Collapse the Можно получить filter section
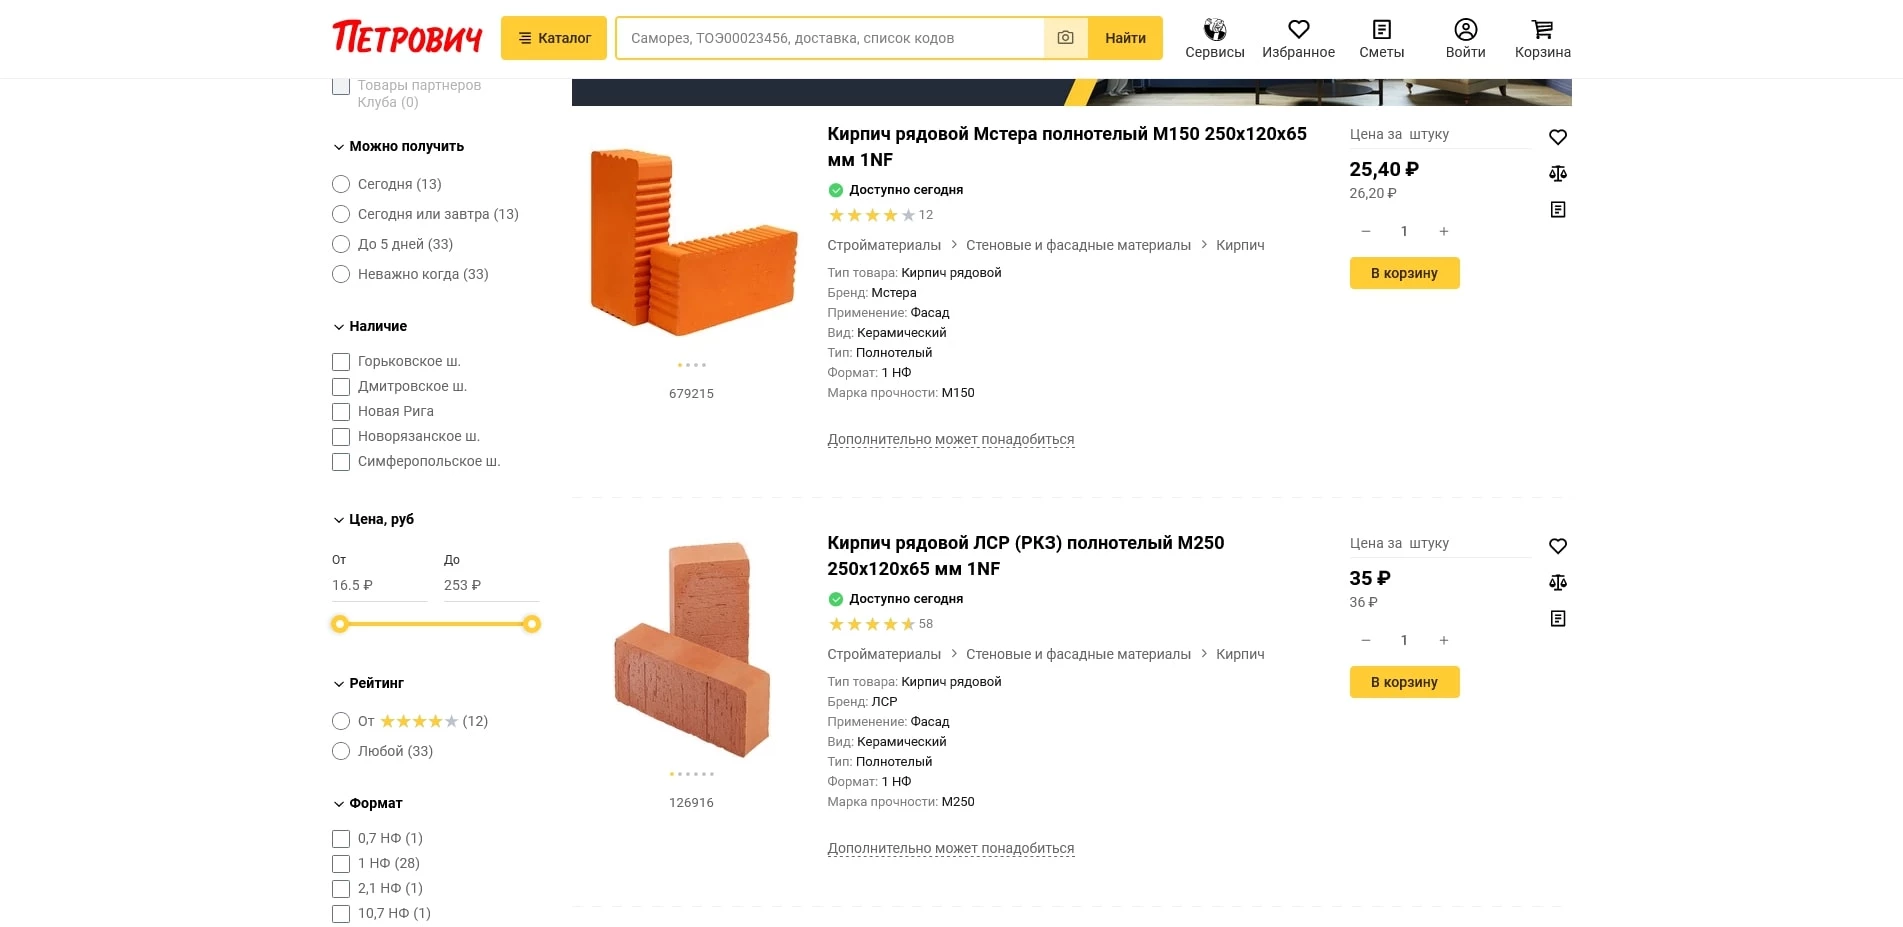The image size is (1903, 927). [339, 147]
